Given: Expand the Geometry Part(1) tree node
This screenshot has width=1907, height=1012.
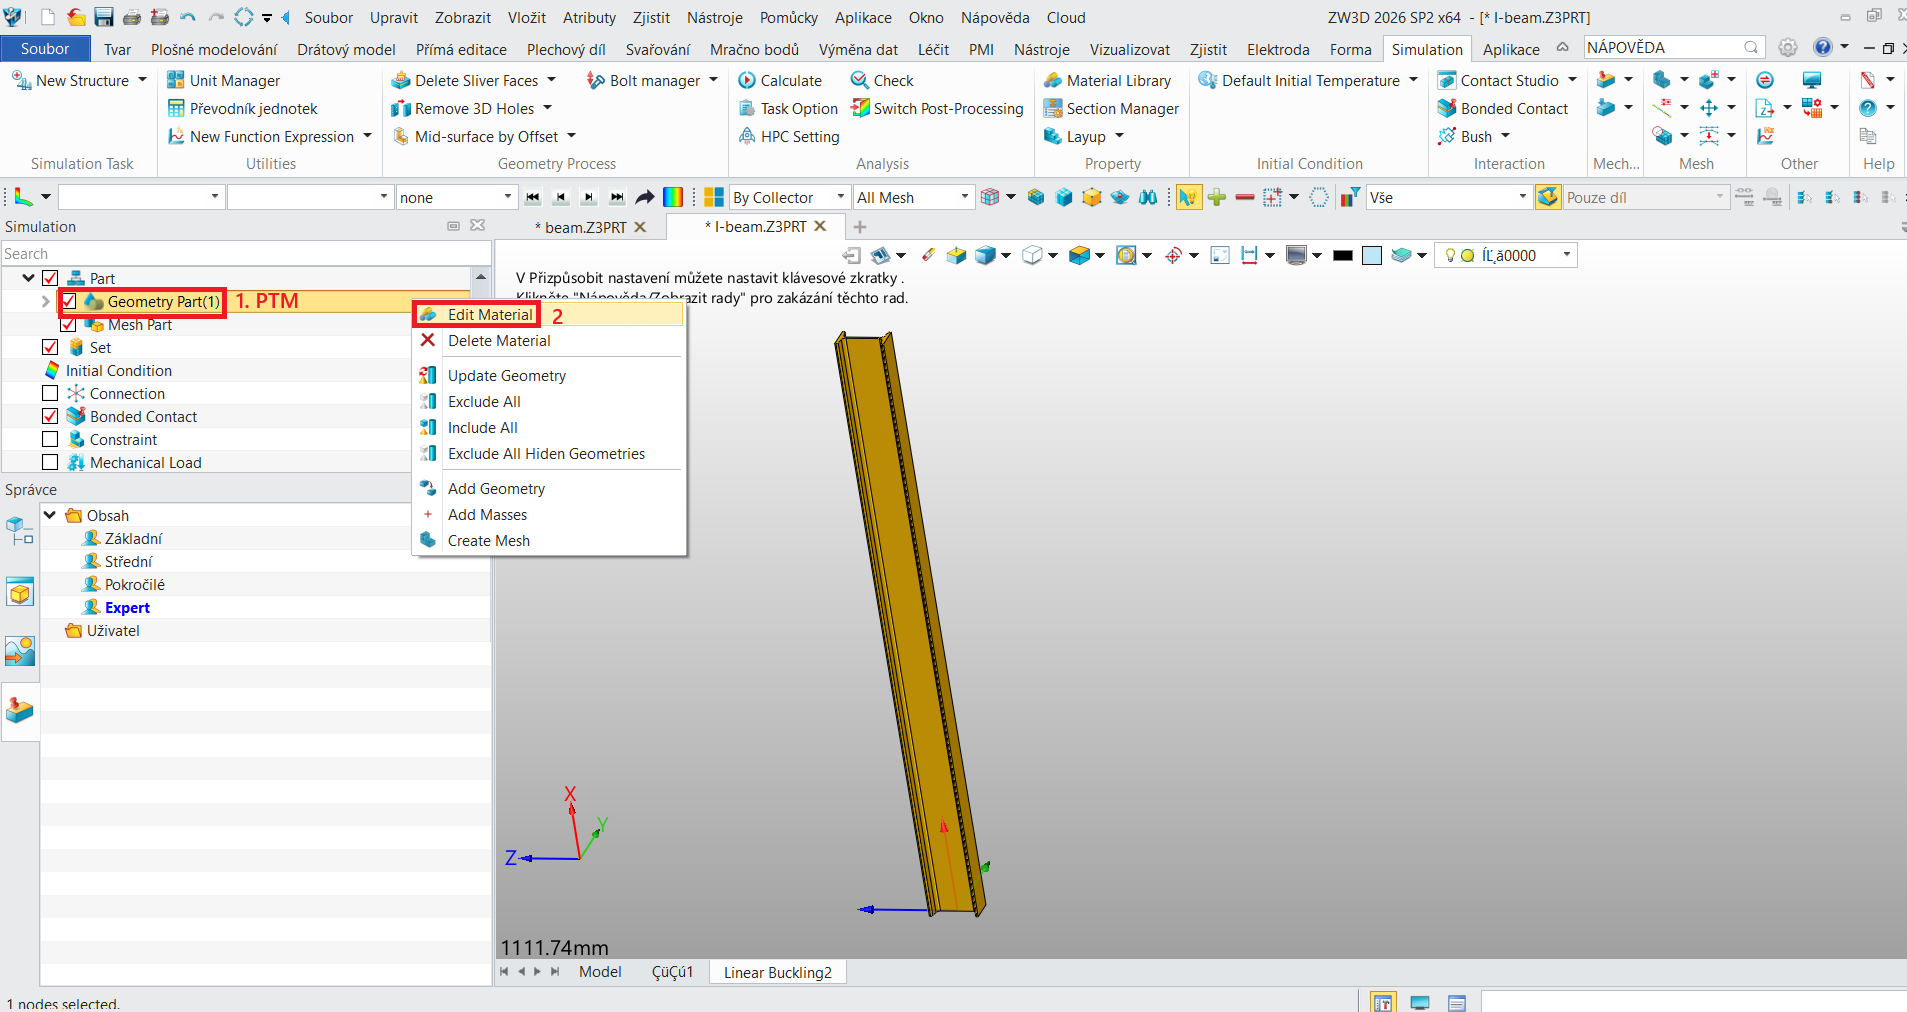Looking at the screenshot, I should (x=46, y=301).
